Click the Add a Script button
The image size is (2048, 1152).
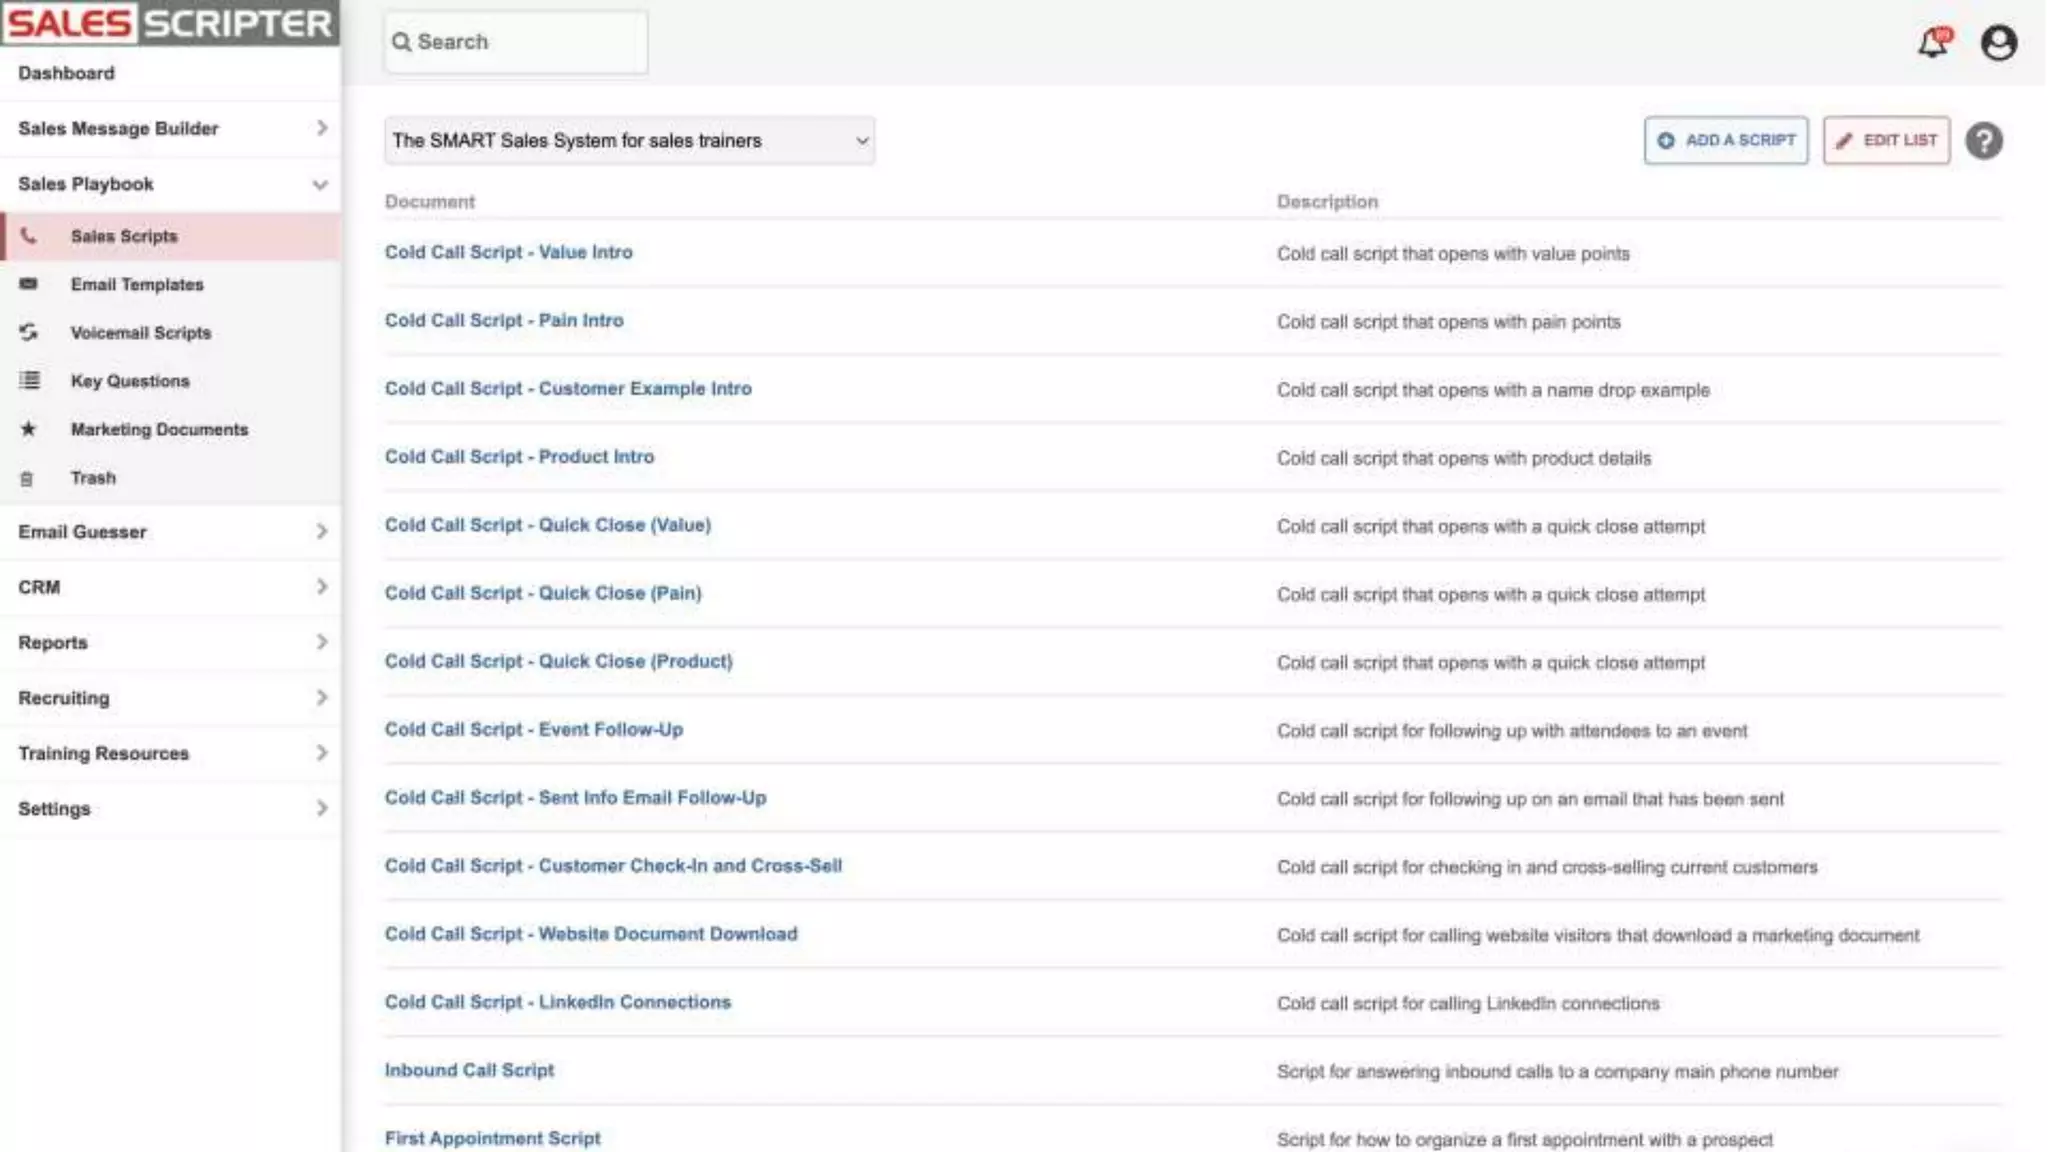[x=1725, y=141]
